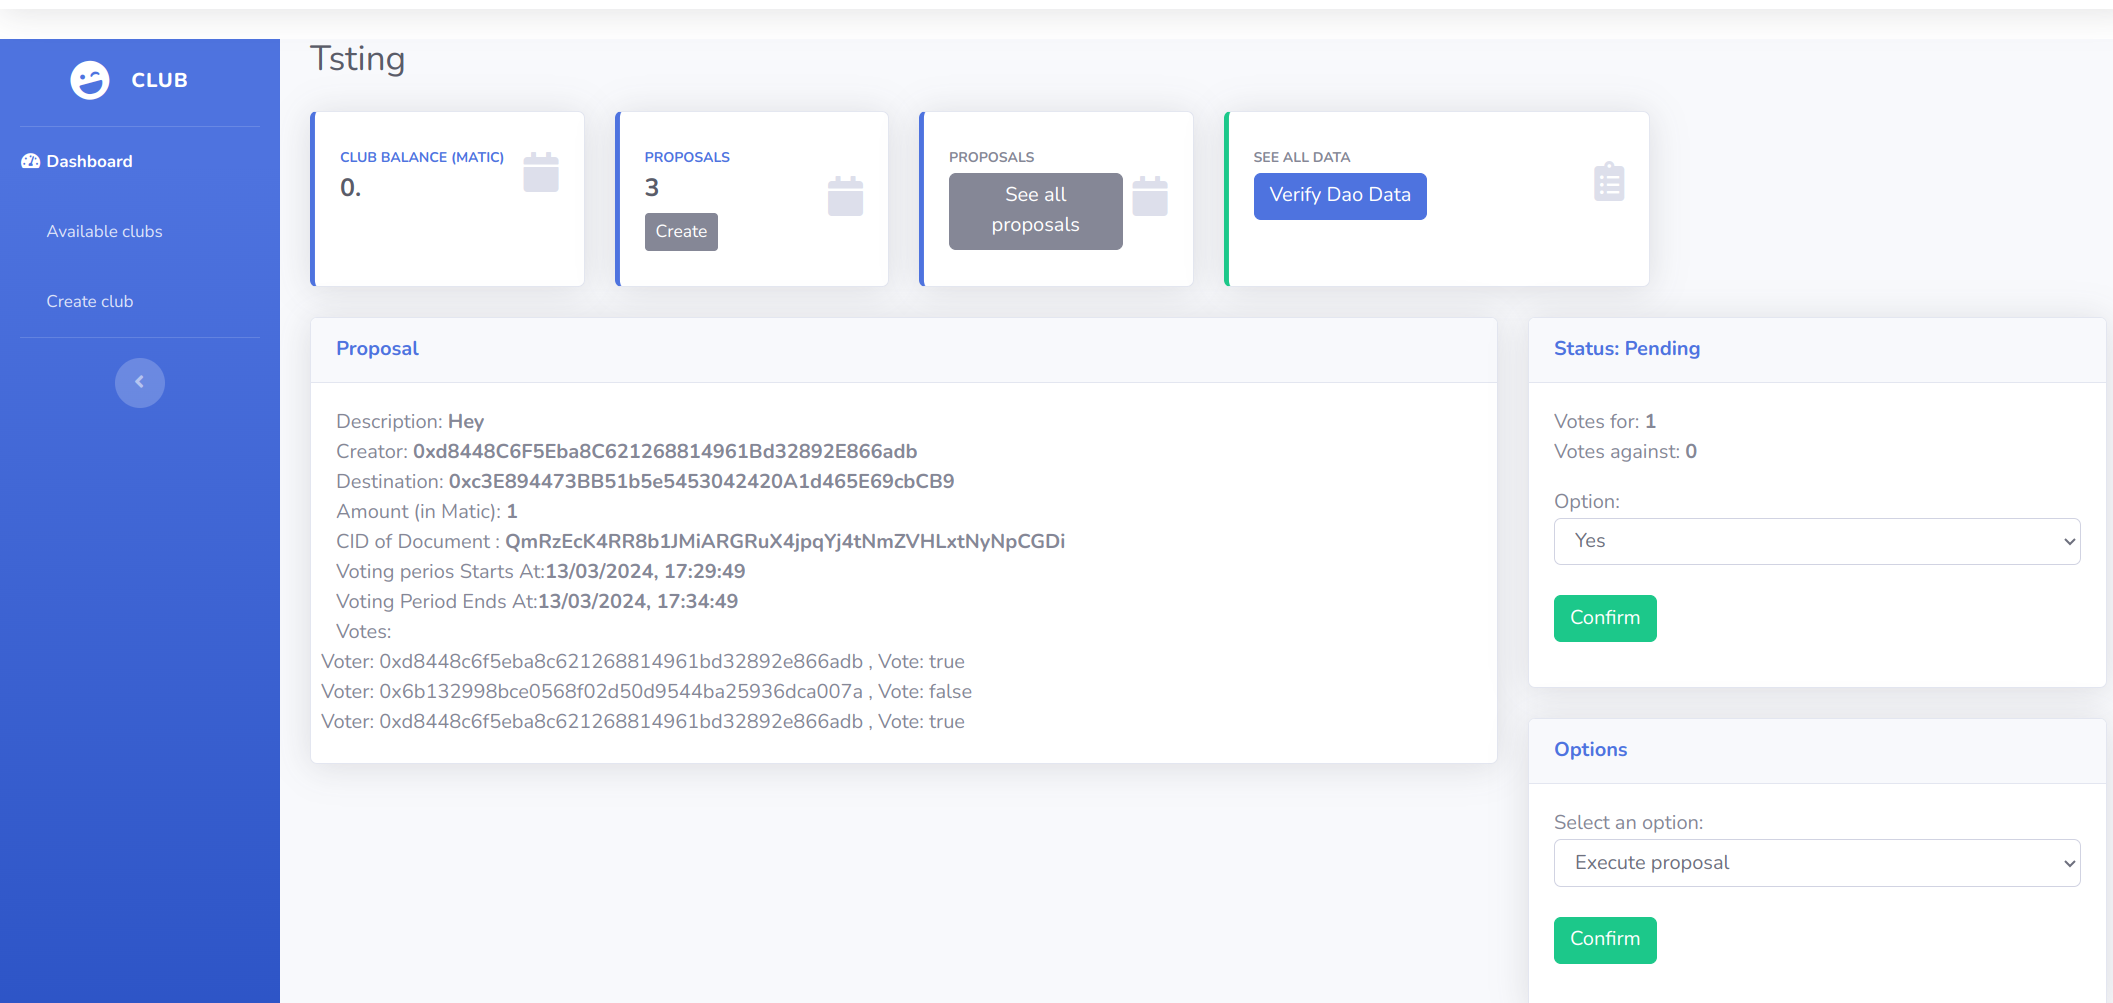Click the Tsting club page title
The width and height of the screenshot is (2113, 1003).
(x=357, y=60)
